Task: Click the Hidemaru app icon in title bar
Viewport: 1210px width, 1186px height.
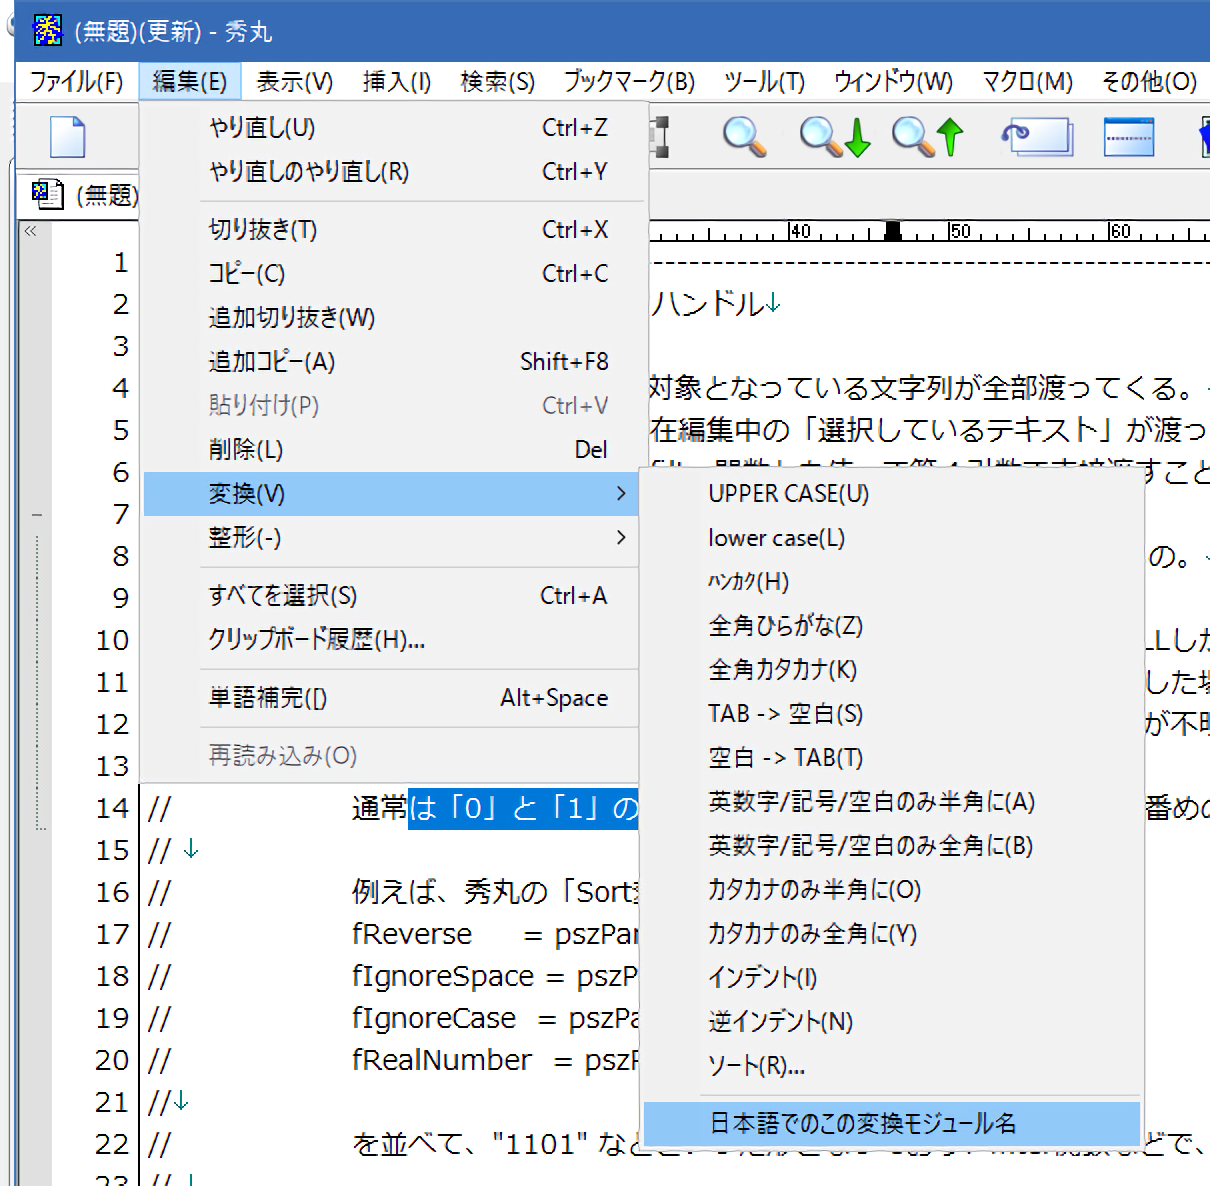Action: (x=47, y=31)
